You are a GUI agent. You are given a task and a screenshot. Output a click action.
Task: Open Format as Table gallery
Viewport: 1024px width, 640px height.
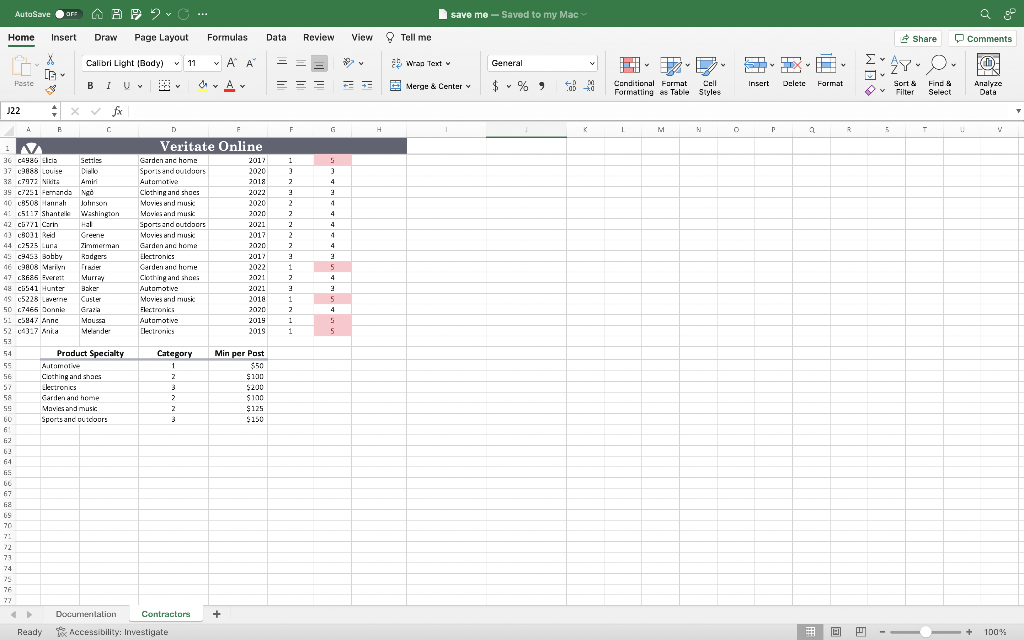[674, 75]
